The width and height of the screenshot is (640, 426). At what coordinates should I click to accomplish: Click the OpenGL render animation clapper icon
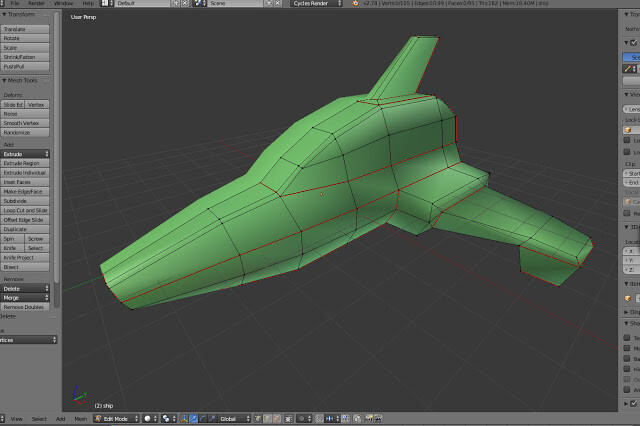pos(378,419)
